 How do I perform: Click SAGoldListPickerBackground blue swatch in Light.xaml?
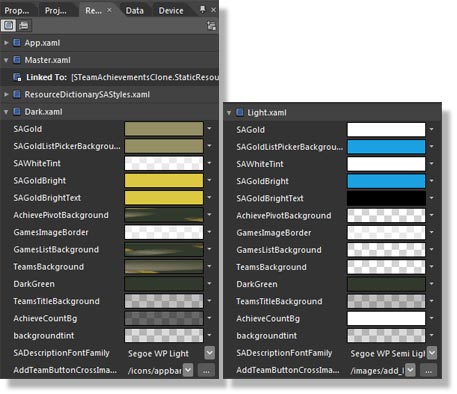(x=386, y=147)
